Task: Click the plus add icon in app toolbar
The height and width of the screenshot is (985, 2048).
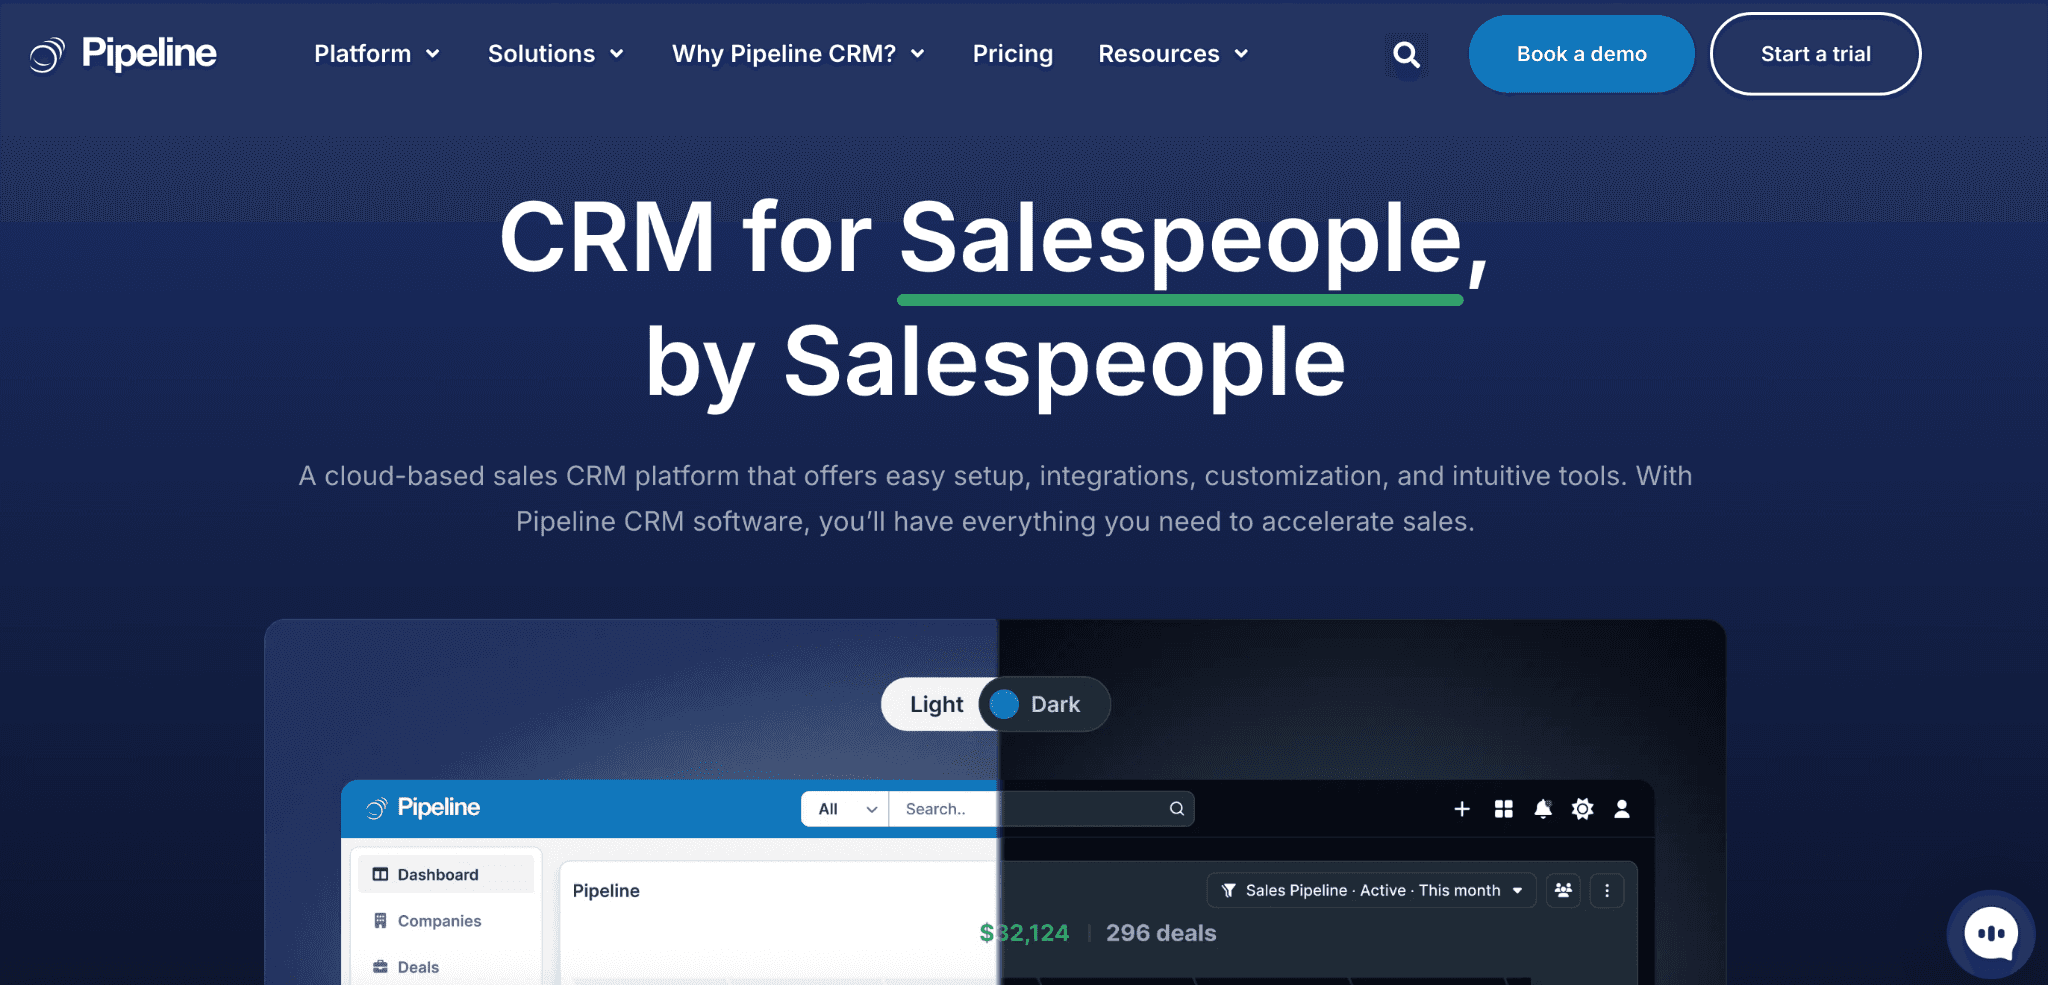Action: click(1462, 809)
